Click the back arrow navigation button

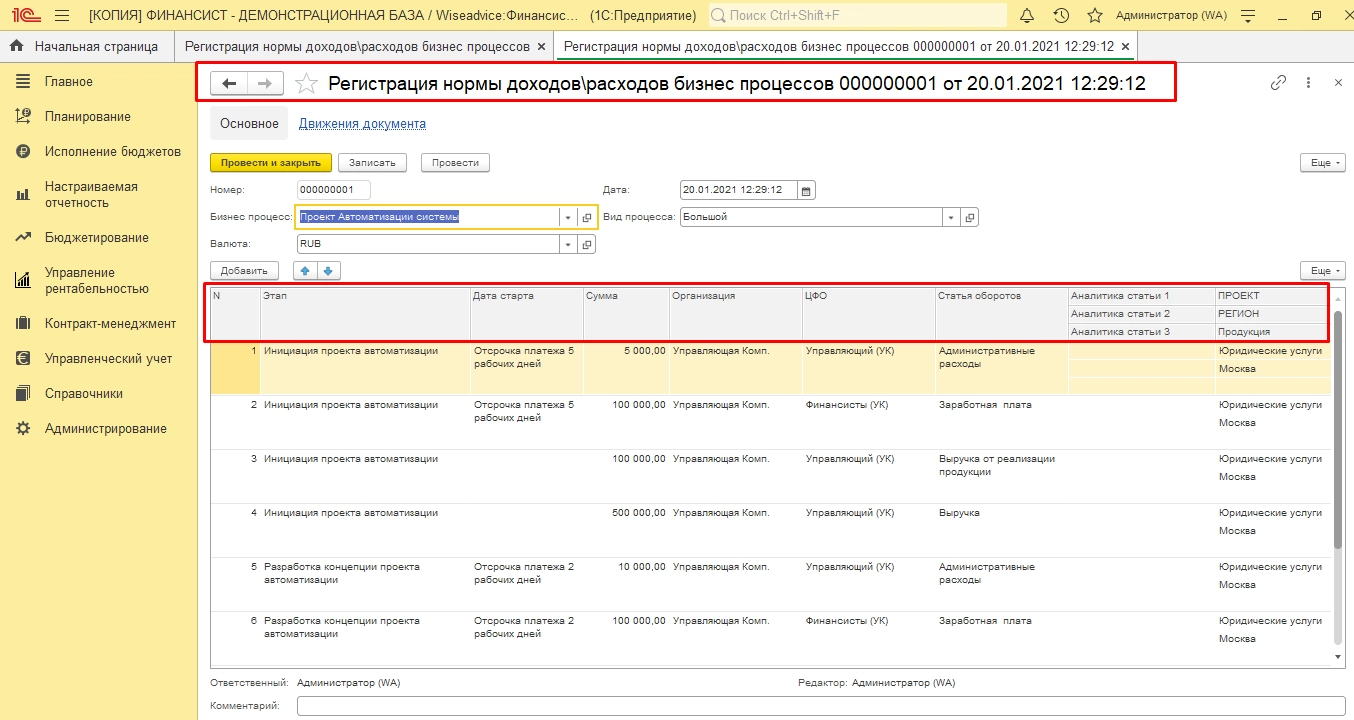click(229, 84)
